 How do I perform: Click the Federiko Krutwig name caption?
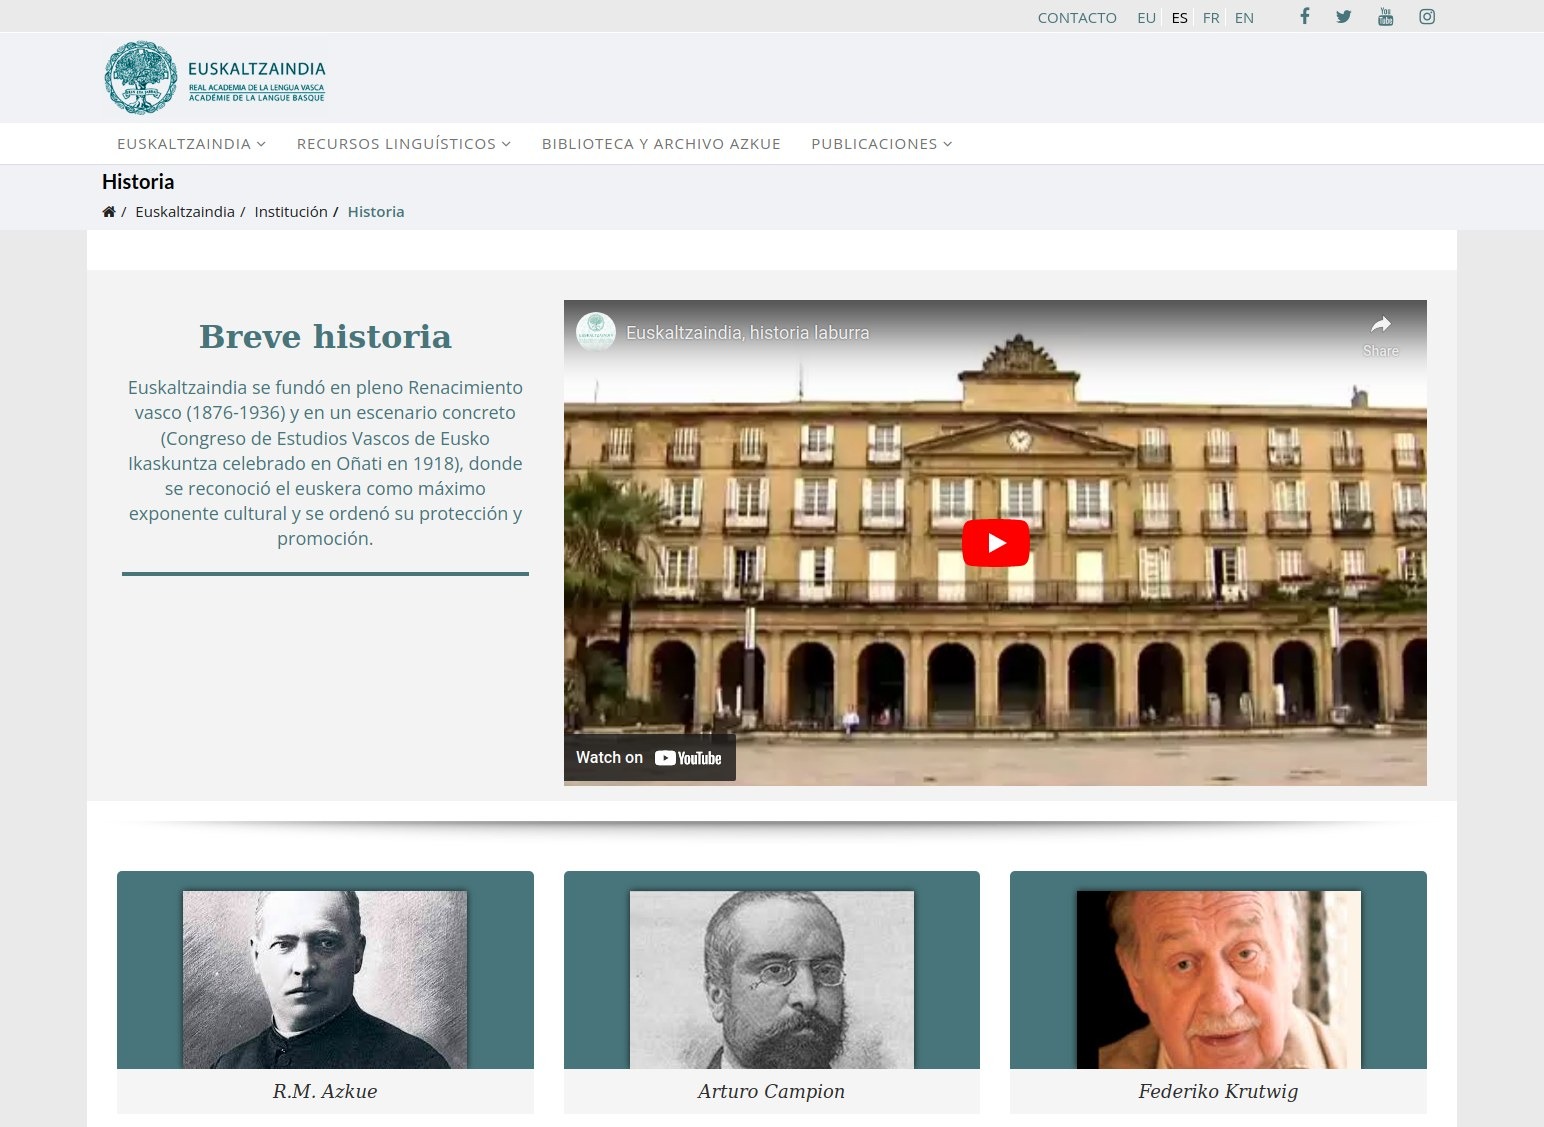pyautogui.click(x=1218, y=1091)
